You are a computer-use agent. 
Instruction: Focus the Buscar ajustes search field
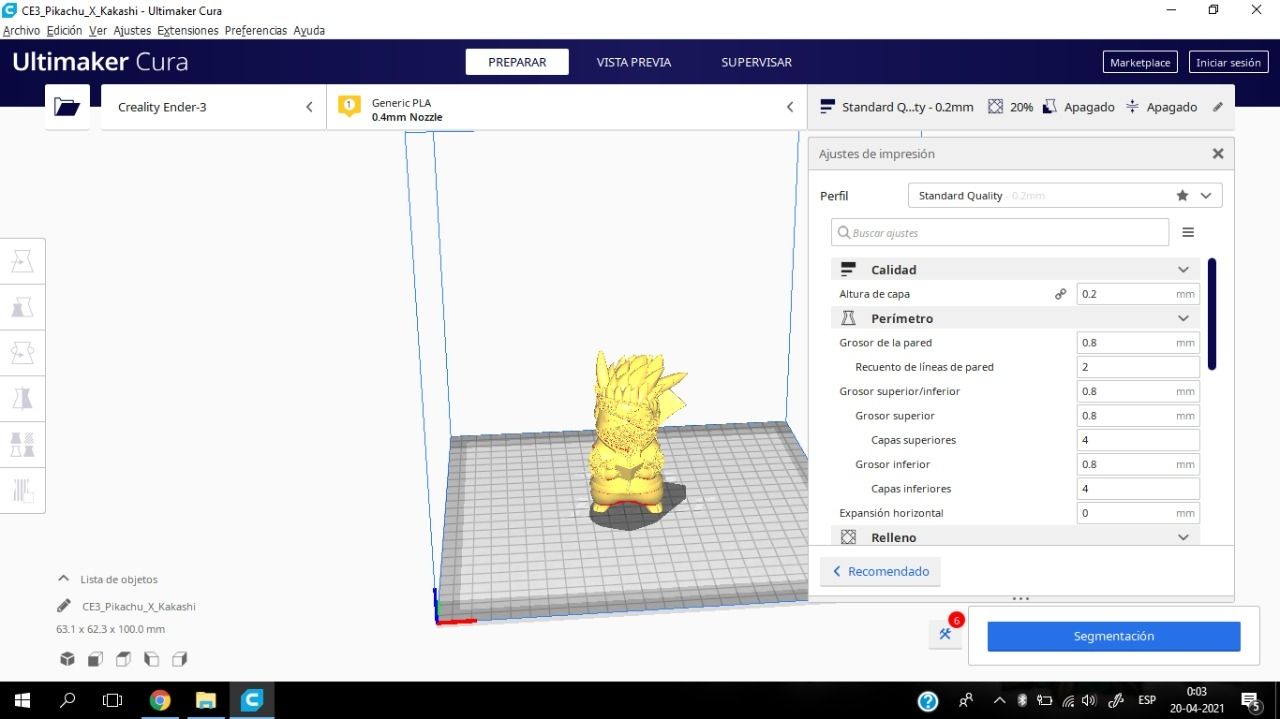pos(1000,232)
